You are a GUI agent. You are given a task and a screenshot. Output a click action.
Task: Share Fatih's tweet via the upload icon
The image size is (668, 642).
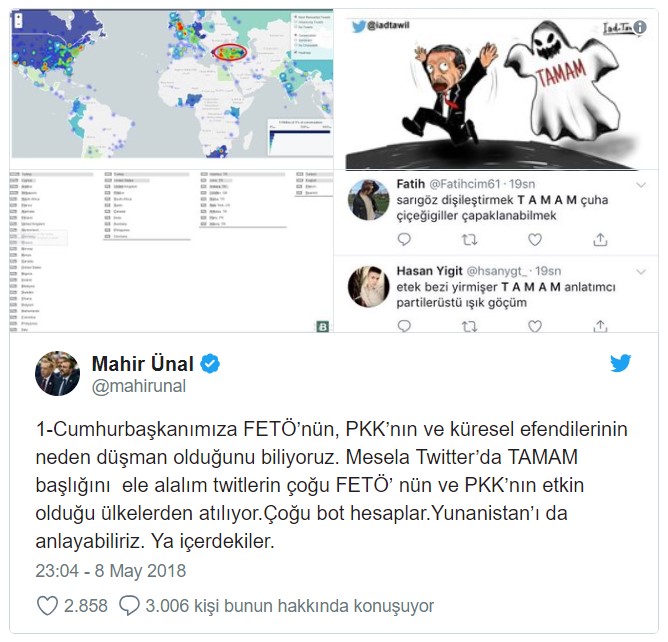(x=600, y=239)
